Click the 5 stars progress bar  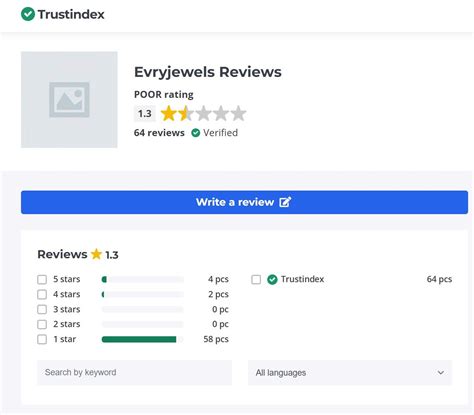(x=143, y=279)
